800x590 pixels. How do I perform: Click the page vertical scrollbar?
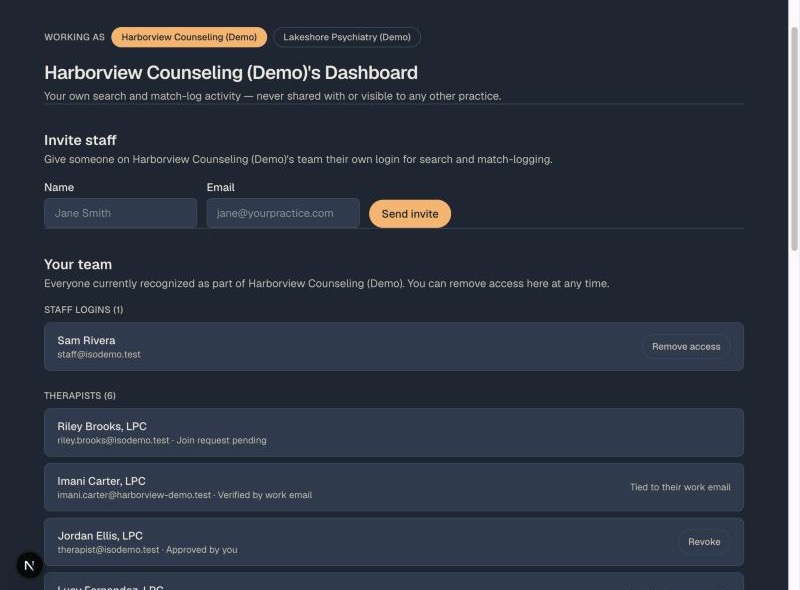click(794, 139)
